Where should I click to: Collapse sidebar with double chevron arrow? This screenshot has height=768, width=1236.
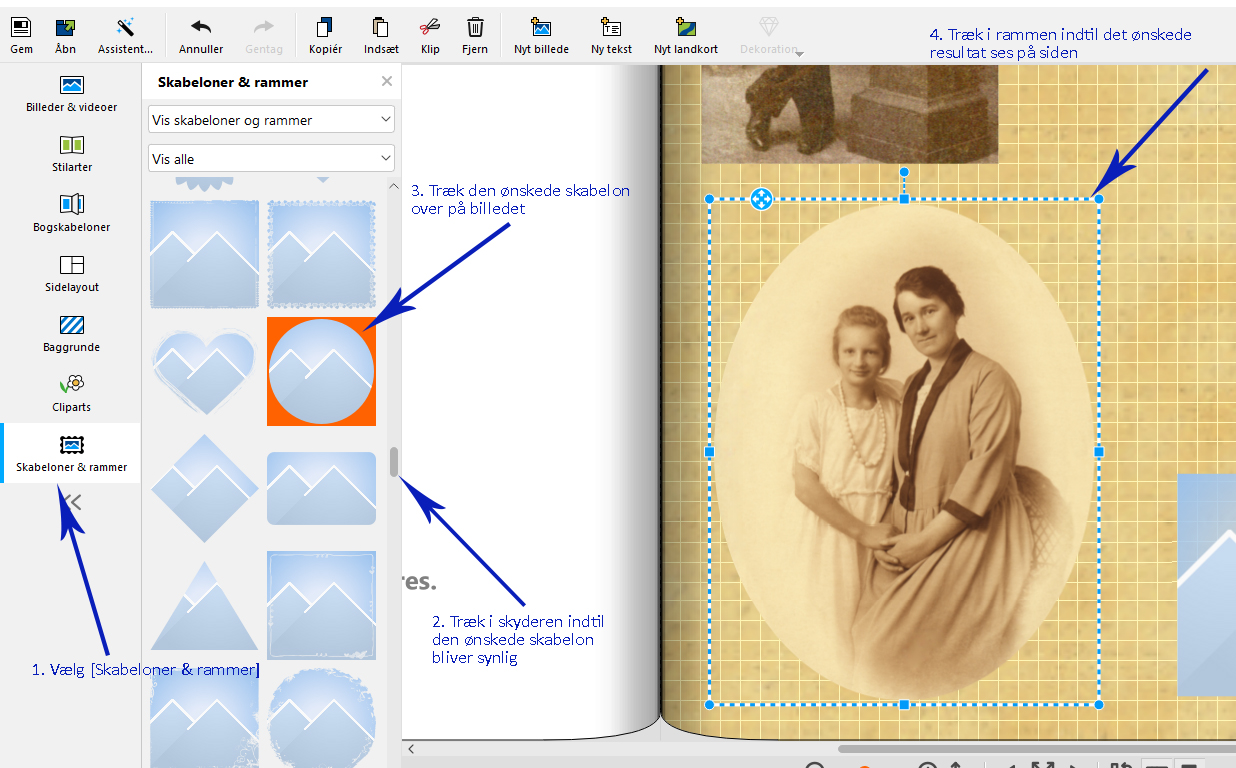click(x=71, y=502)
